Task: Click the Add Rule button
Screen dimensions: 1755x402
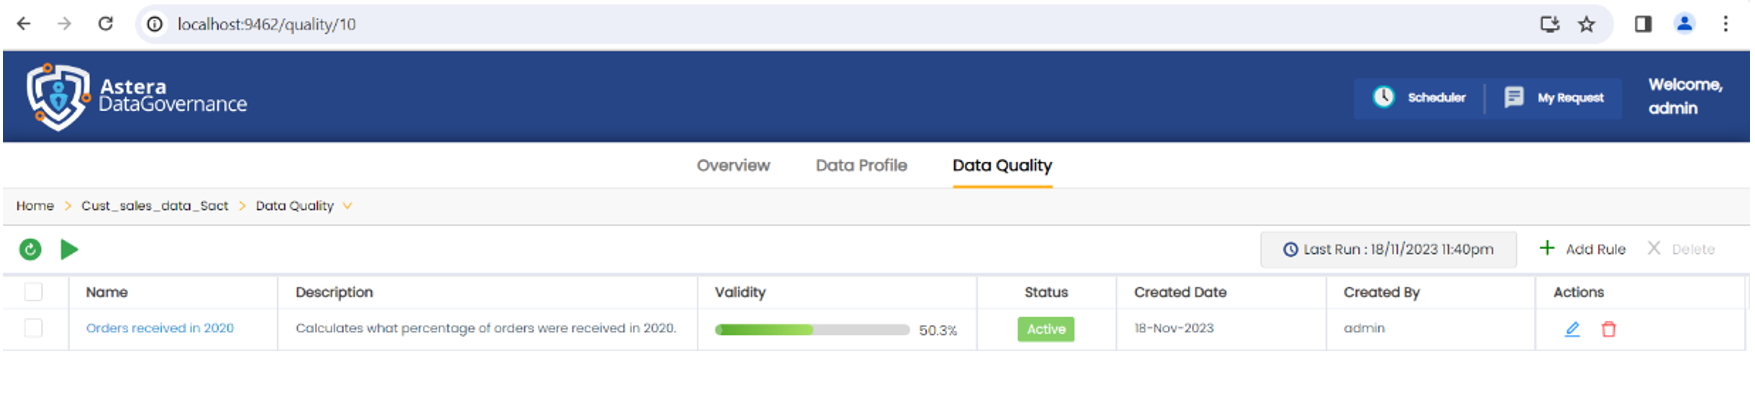Action: pyautogui.click(x=1582, y=249)
